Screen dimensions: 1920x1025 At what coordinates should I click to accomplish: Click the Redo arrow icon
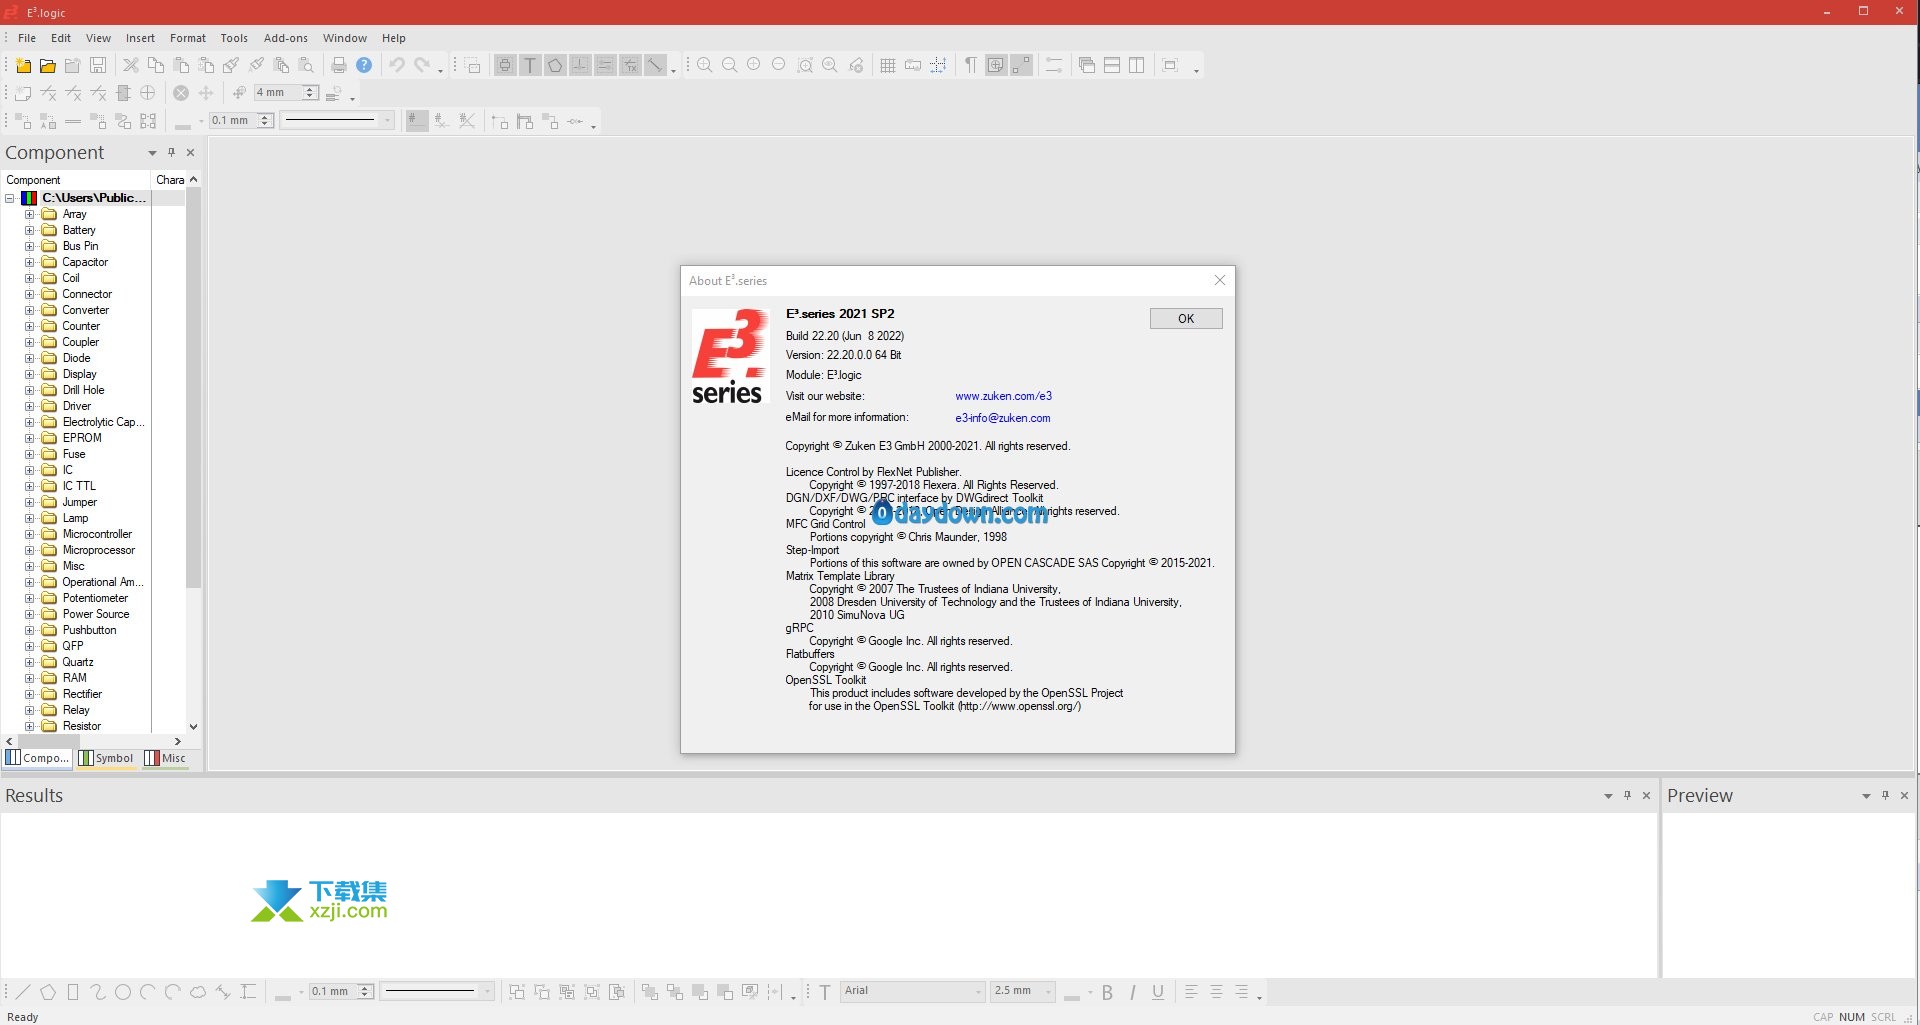click(422, 66)
